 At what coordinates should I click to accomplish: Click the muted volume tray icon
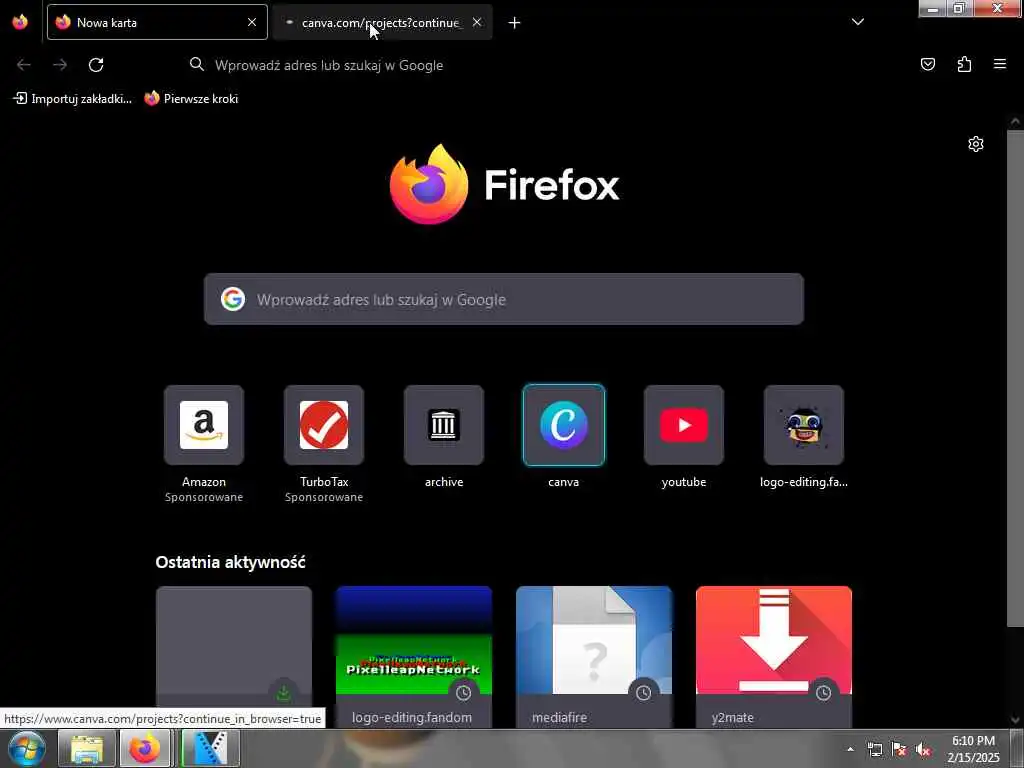point(923,750)
